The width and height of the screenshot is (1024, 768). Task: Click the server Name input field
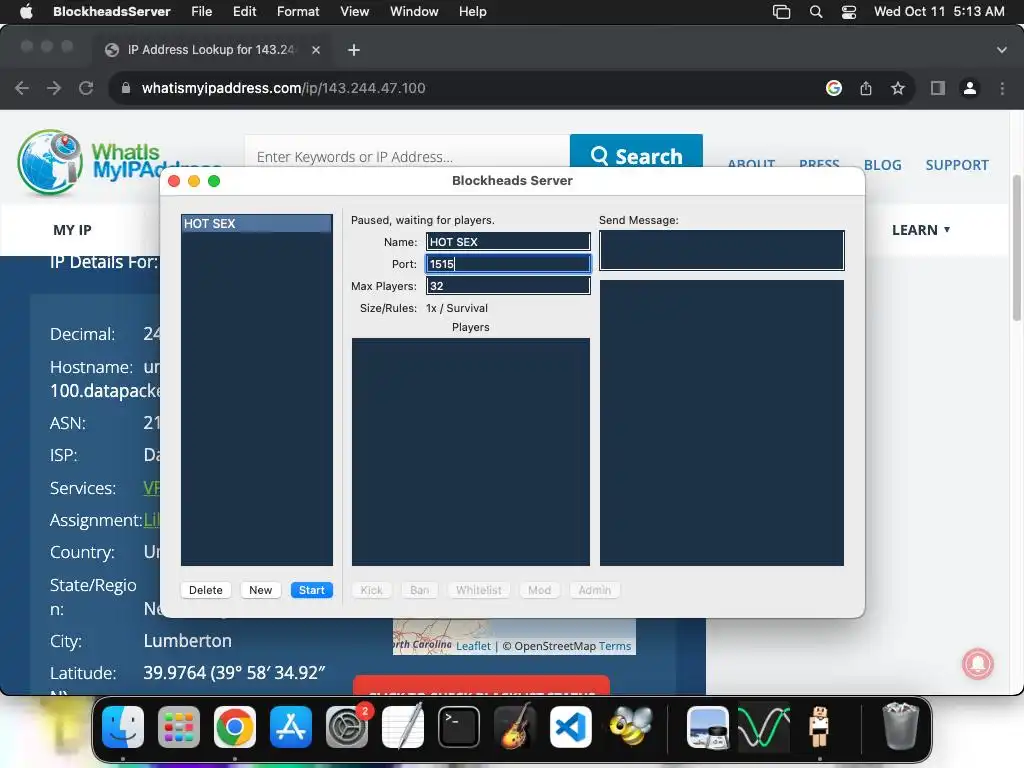coord(508,242)
